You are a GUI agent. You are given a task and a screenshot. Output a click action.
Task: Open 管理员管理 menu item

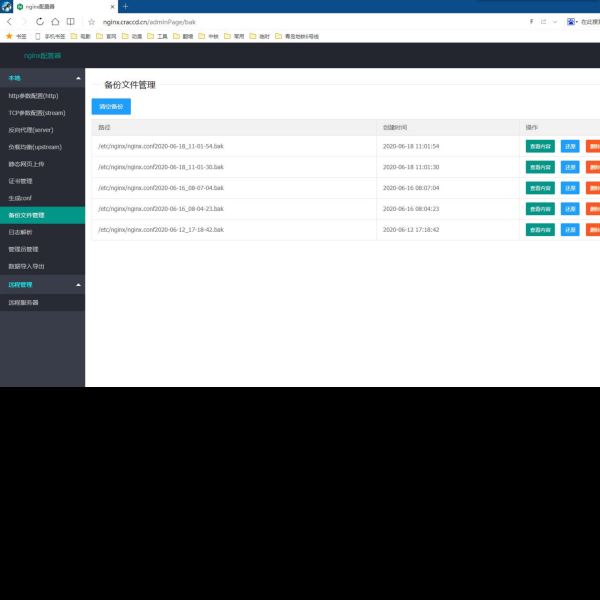[42, 249]
